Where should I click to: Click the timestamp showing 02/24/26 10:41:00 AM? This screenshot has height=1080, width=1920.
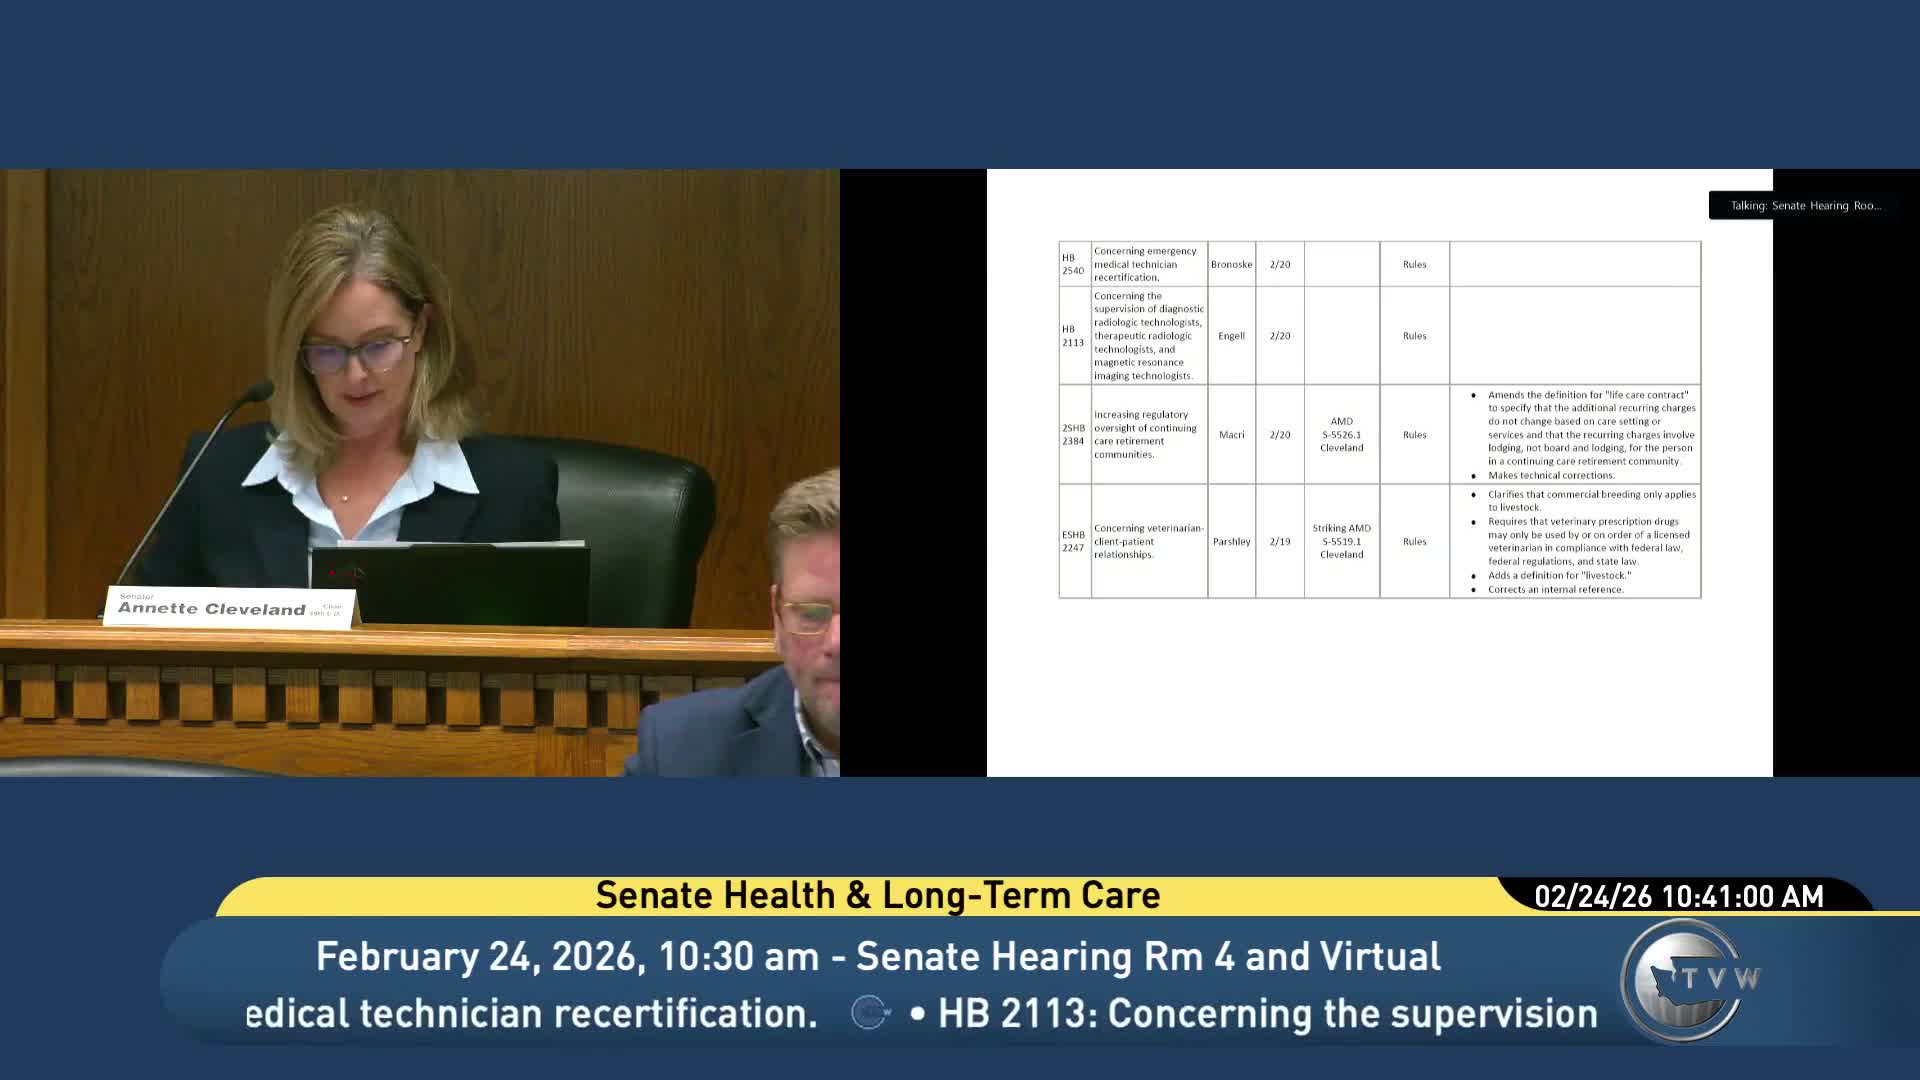[x=1680, y=897]
